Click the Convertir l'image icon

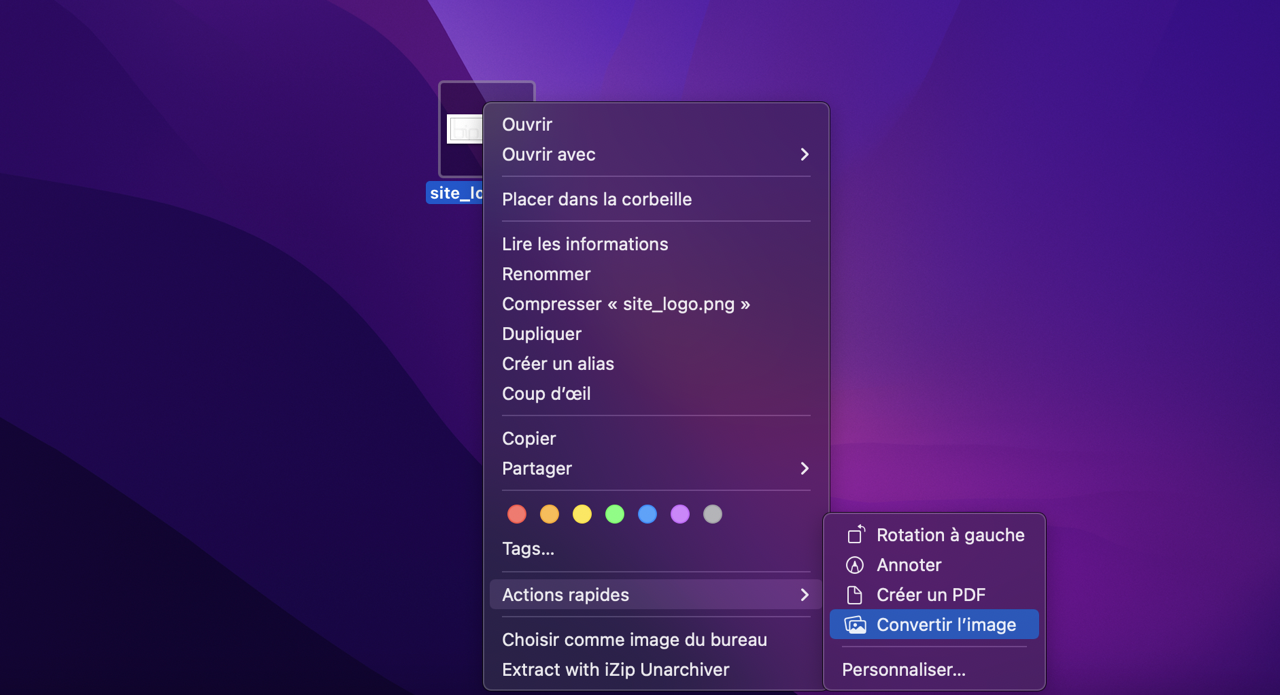pos(855,625)
